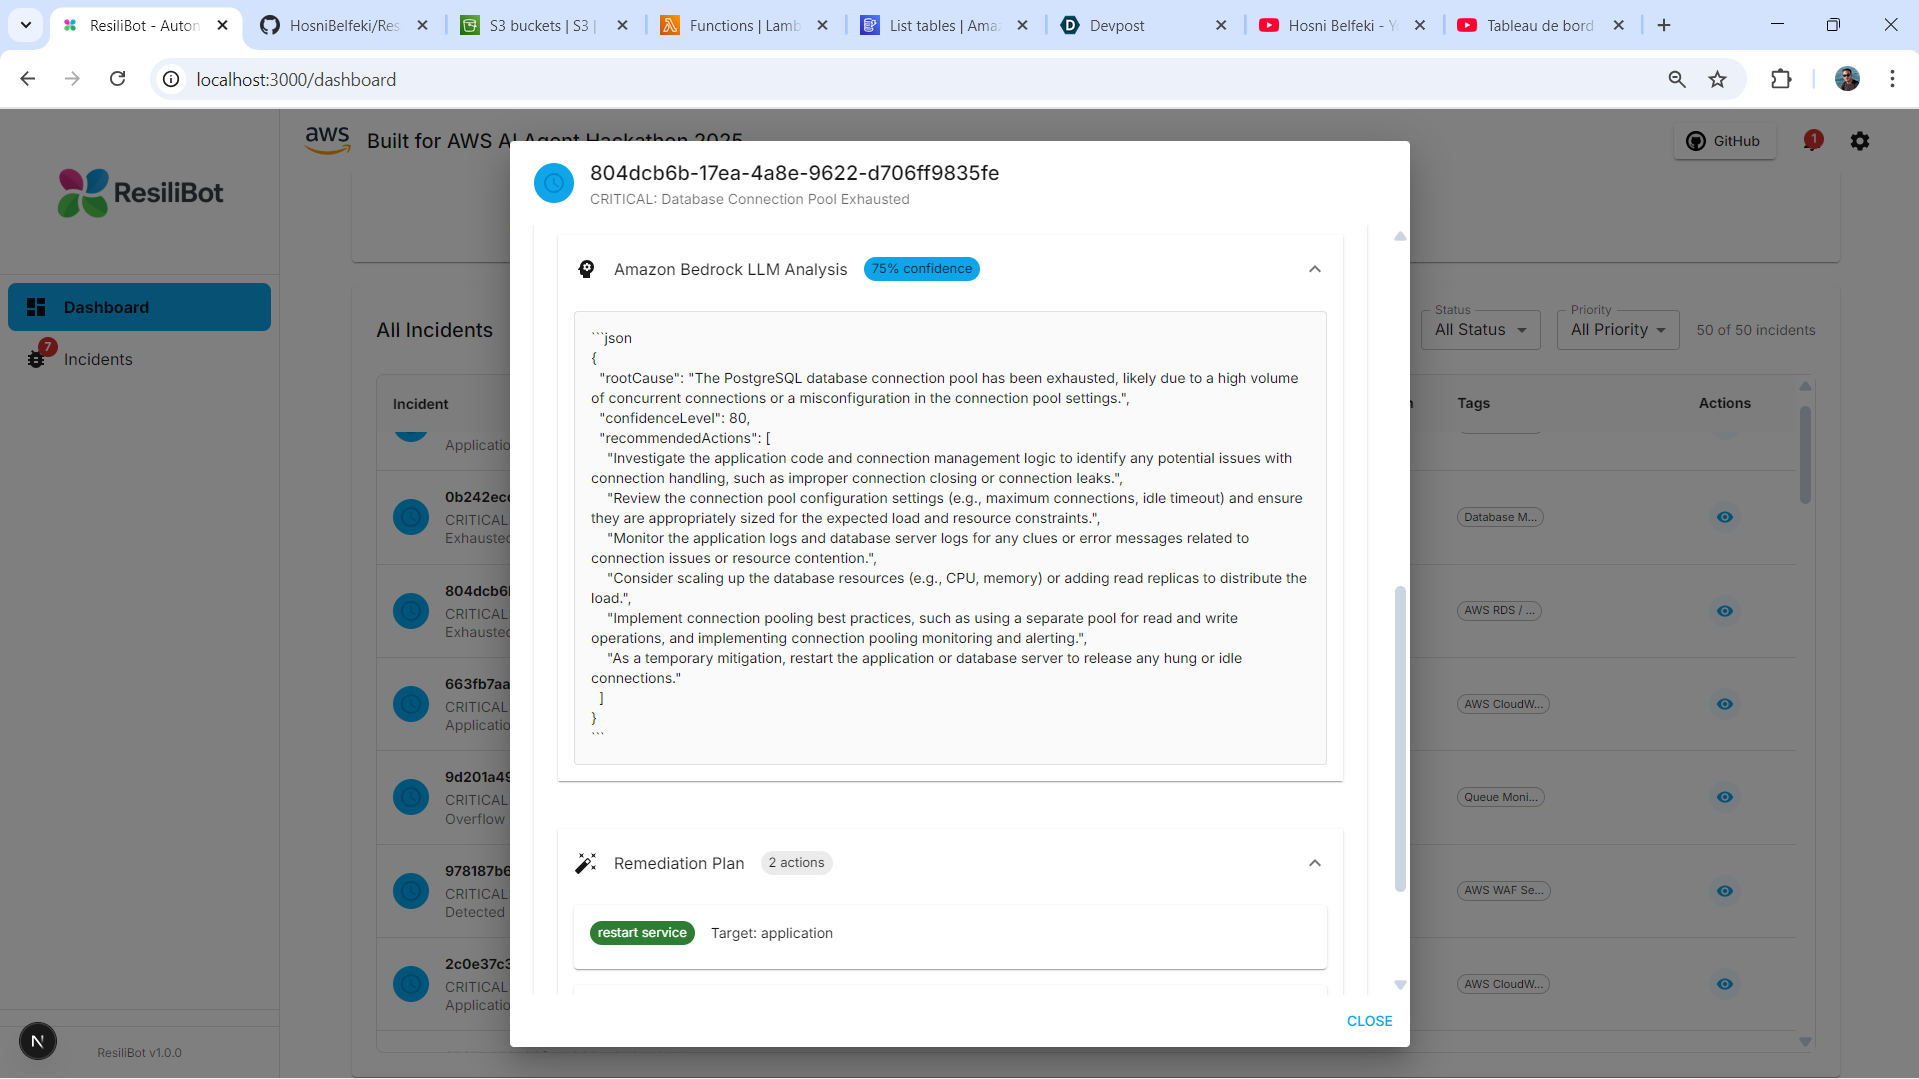The width and height of the screenshot is (1919, 1079).
Task: Click the dialog scroll up arrow
Action: pos(1400,237)
